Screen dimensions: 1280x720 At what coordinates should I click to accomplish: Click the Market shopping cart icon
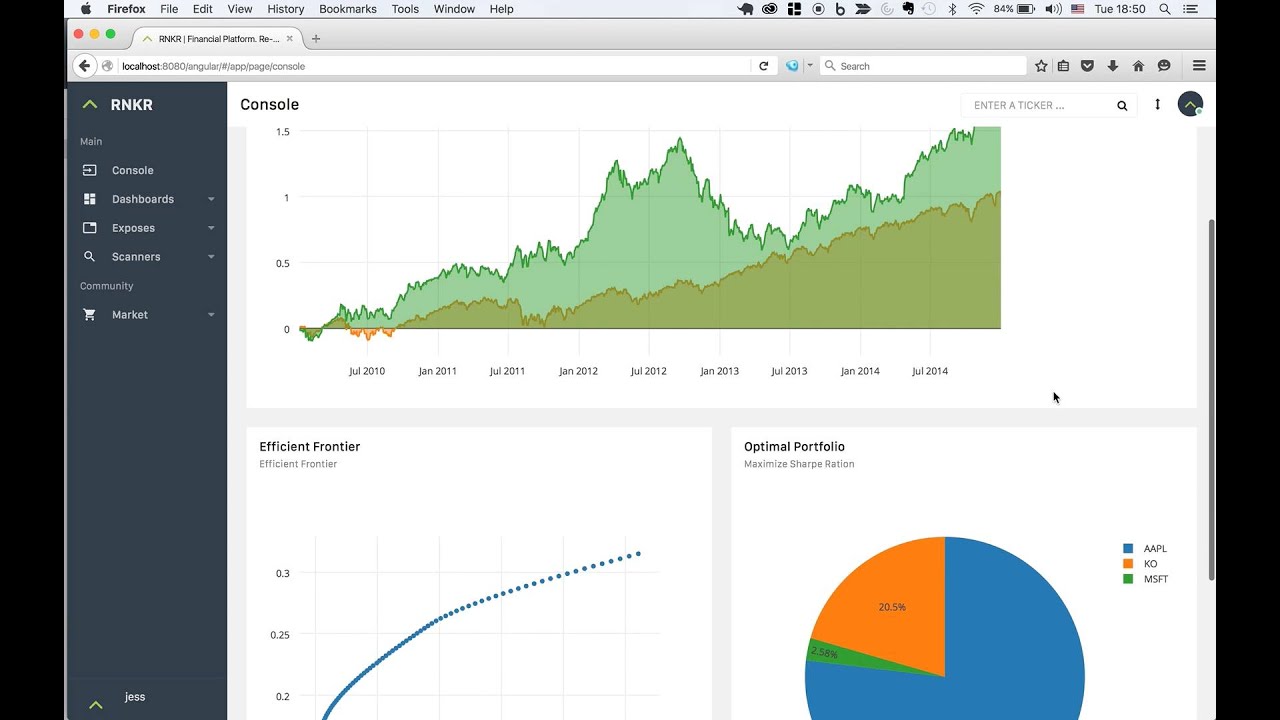[90, 315]
